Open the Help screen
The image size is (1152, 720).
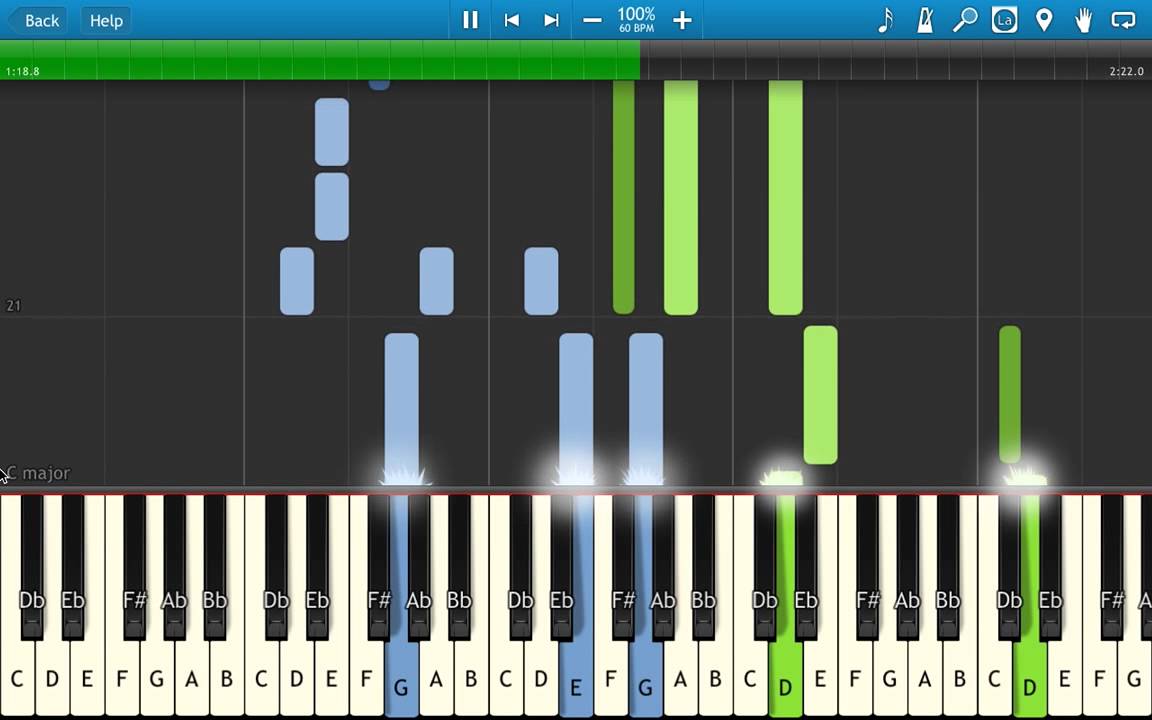106,20
